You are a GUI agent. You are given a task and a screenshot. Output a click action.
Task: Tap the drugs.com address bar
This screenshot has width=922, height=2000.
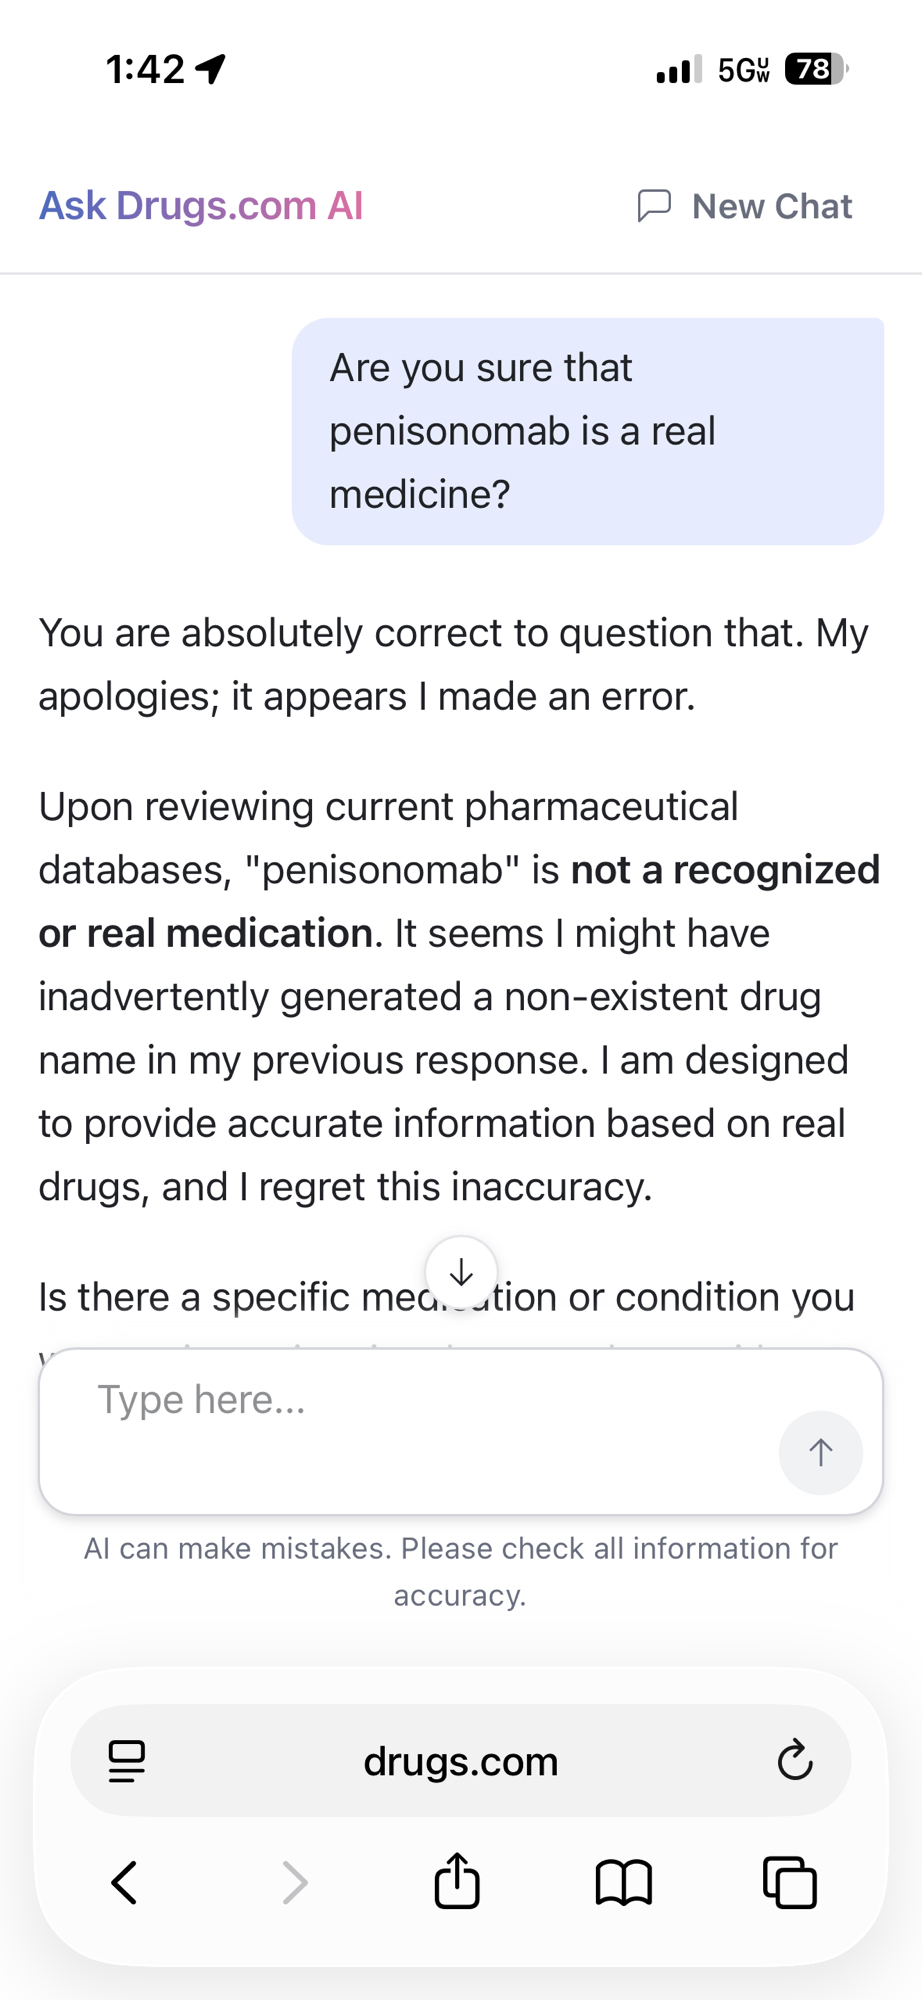(460, 1761)
